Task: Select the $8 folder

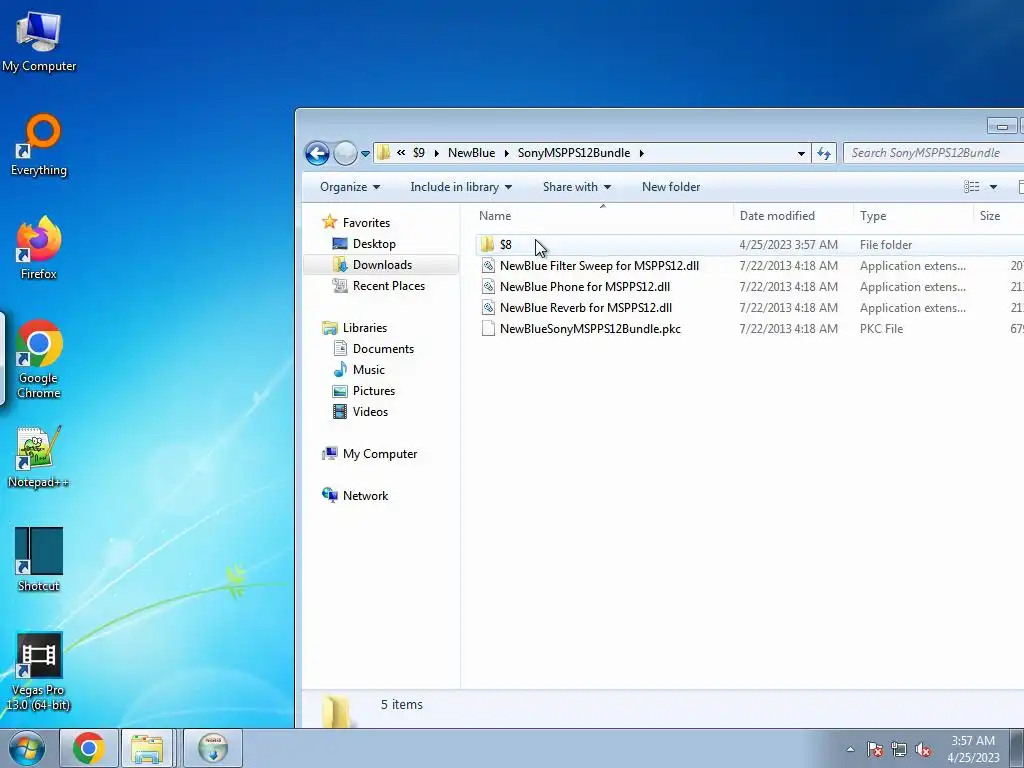Action: click(x=505, y=245)
